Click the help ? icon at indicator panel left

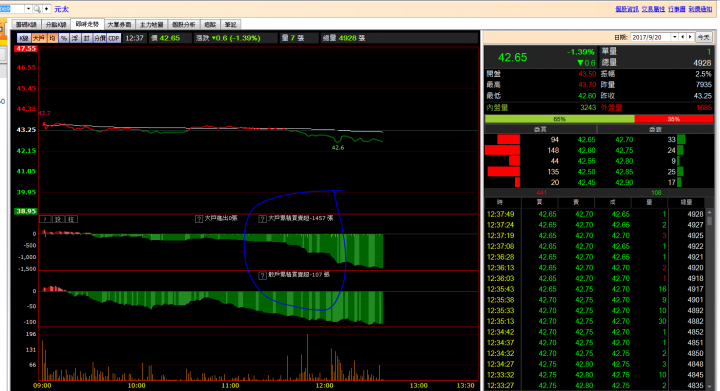(45, 219)
